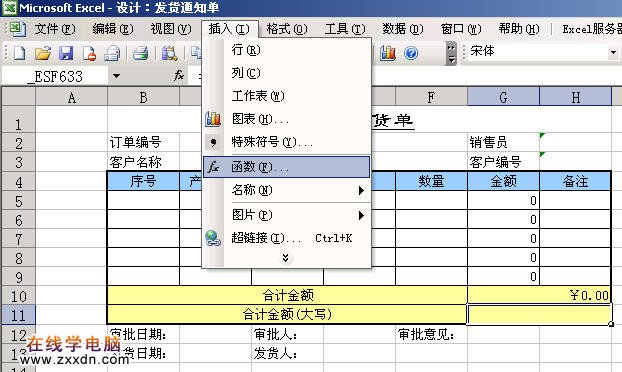
Task: Save the workbook with floppy disk icon
Action: (x=66, y=53)
